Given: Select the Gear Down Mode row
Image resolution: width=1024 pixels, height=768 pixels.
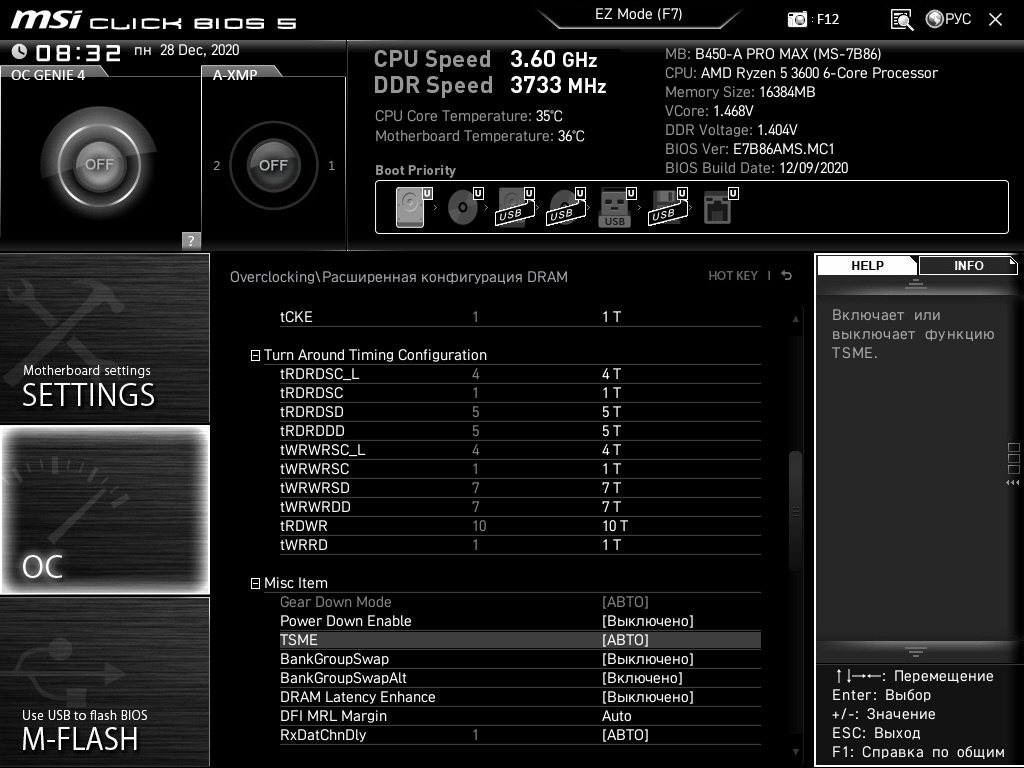Looking at the screenshot, I should click(520, 602).
